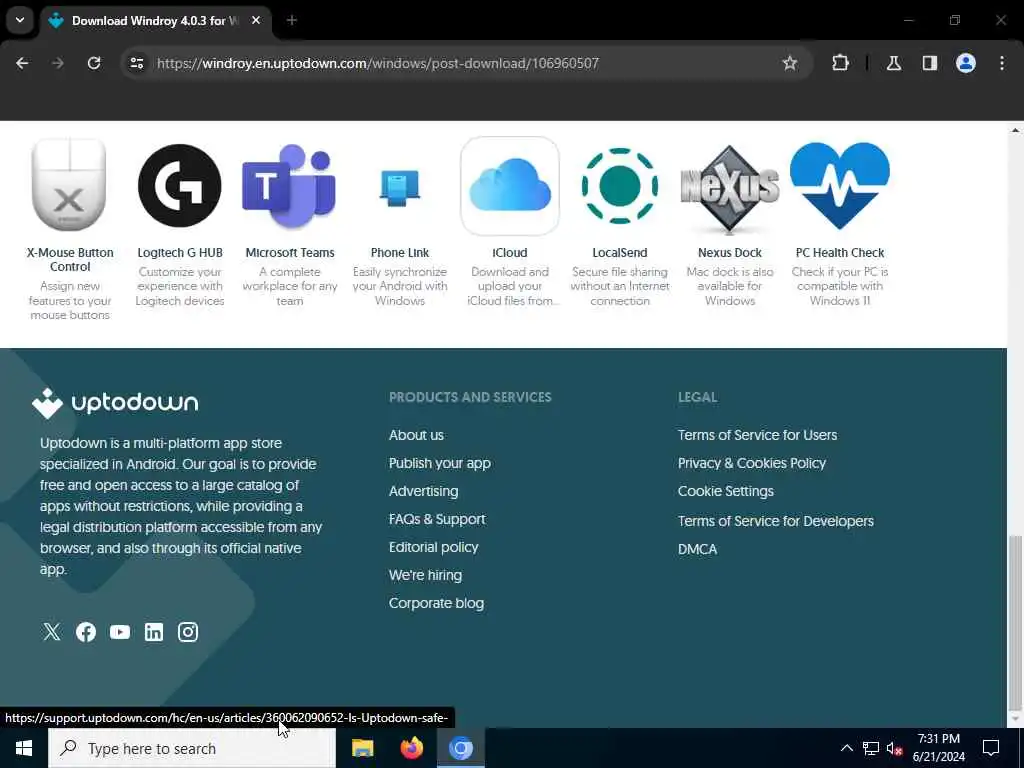This screenshot has width=1024, height=768.
Task: Open the About us link
Action: click(416, 435)
